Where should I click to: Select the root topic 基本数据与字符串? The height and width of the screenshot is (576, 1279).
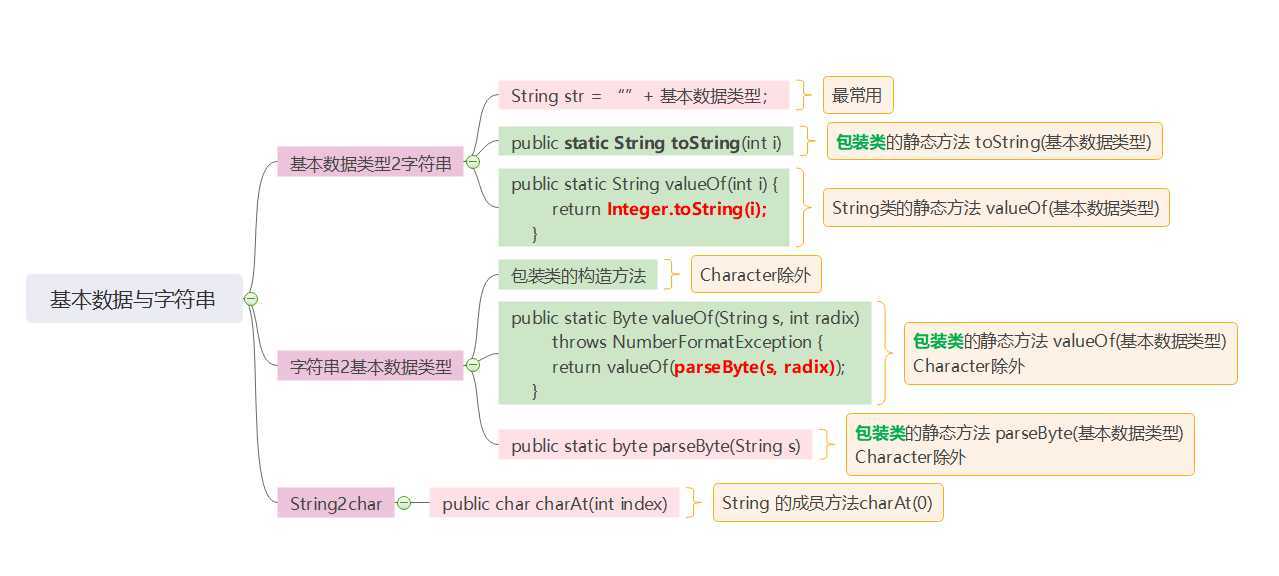[x=134, y=299]
